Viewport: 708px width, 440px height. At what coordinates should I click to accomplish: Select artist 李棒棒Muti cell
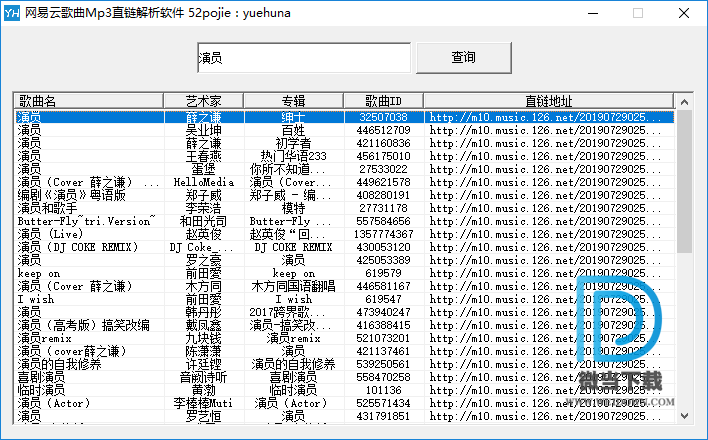point(204,403)
